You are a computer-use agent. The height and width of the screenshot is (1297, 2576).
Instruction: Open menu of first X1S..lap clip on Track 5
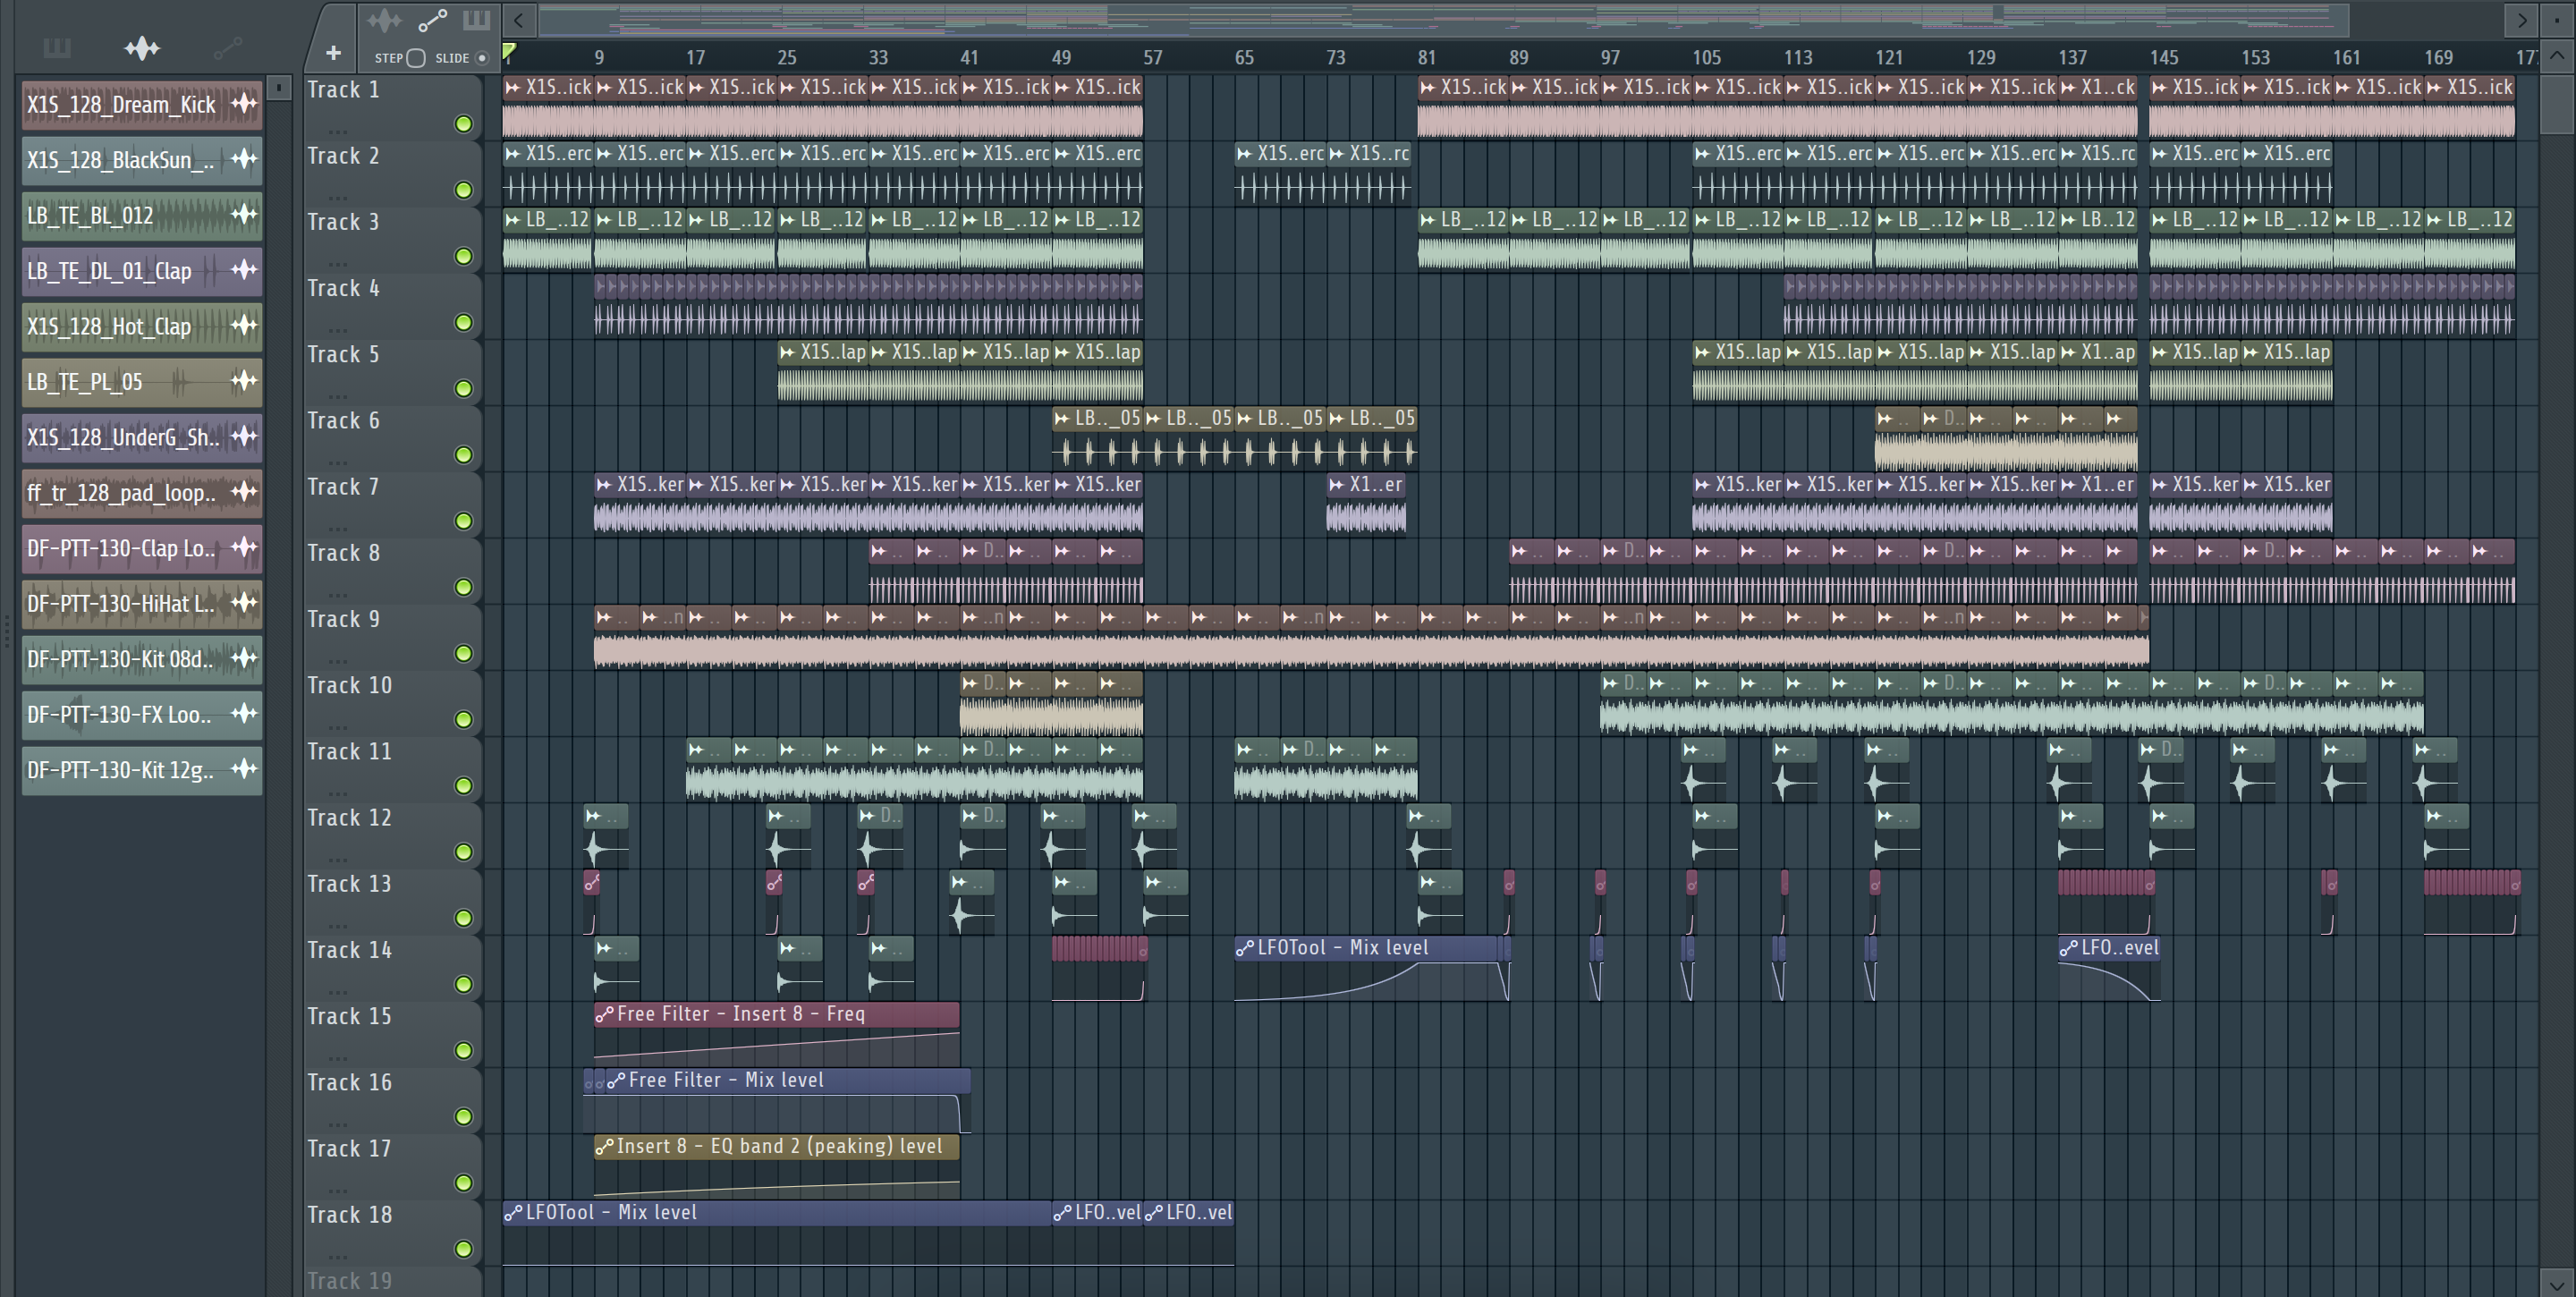tap(787, 352)
